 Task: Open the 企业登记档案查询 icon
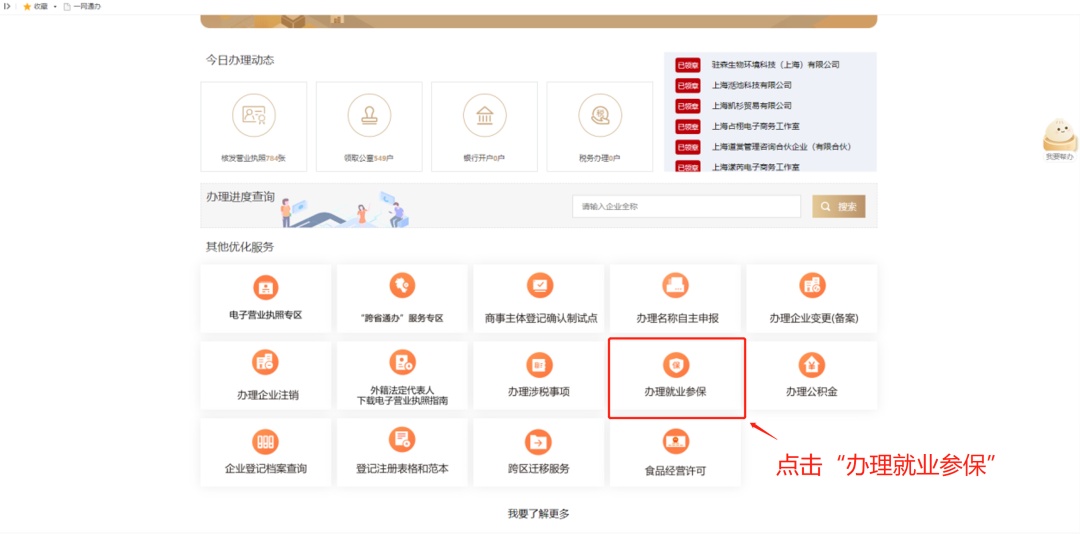pyautogui.click(x=265, y=441)
